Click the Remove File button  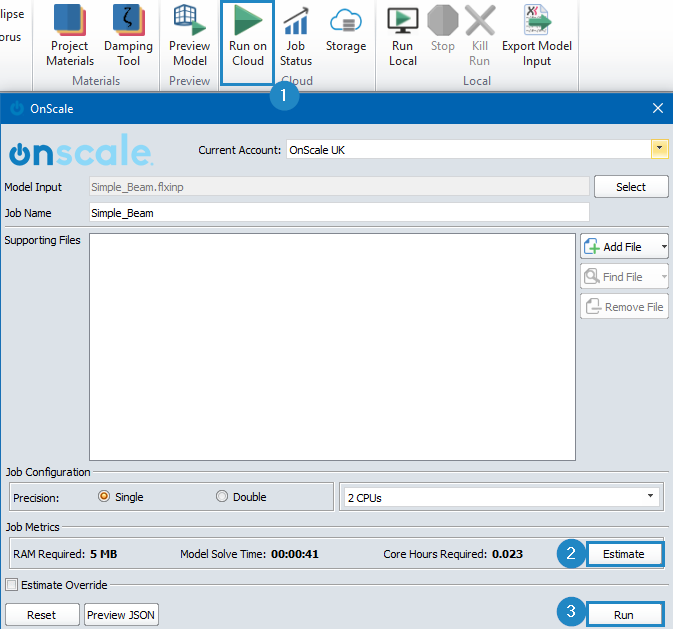coord(624,307)
